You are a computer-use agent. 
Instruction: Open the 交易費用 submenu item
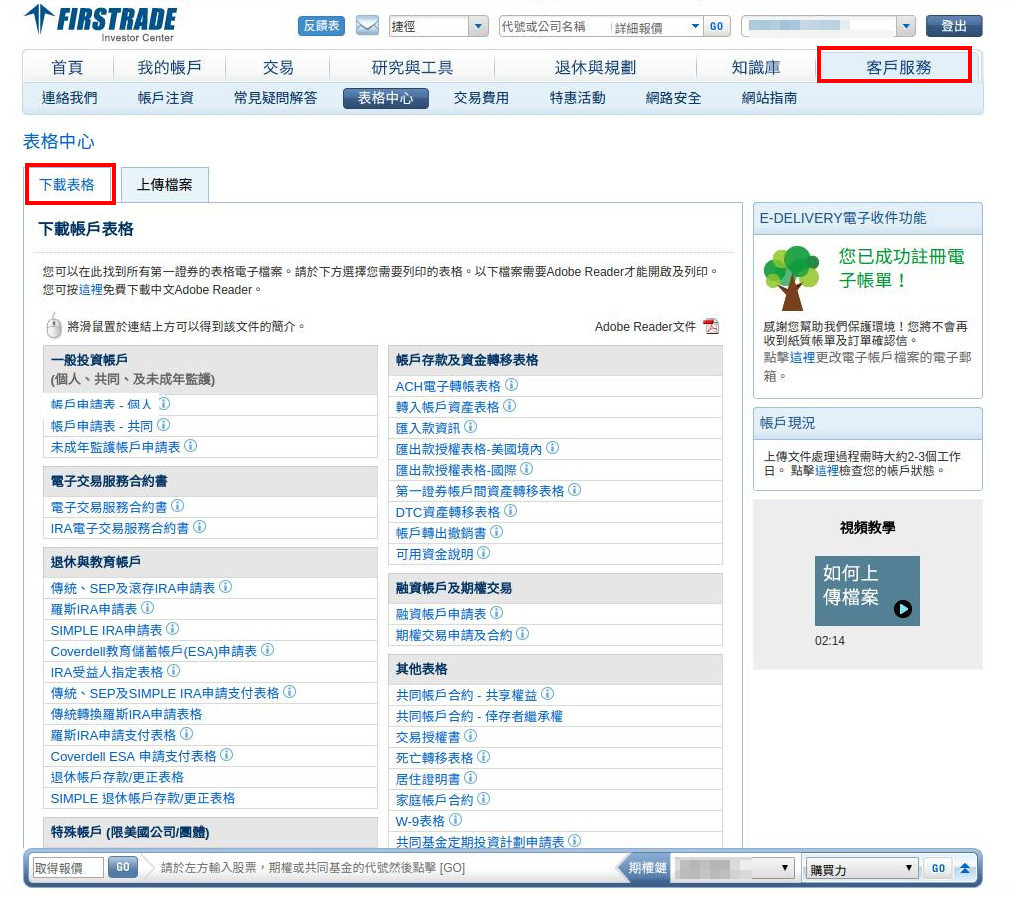pyautogui.click(x=481, y=98)
